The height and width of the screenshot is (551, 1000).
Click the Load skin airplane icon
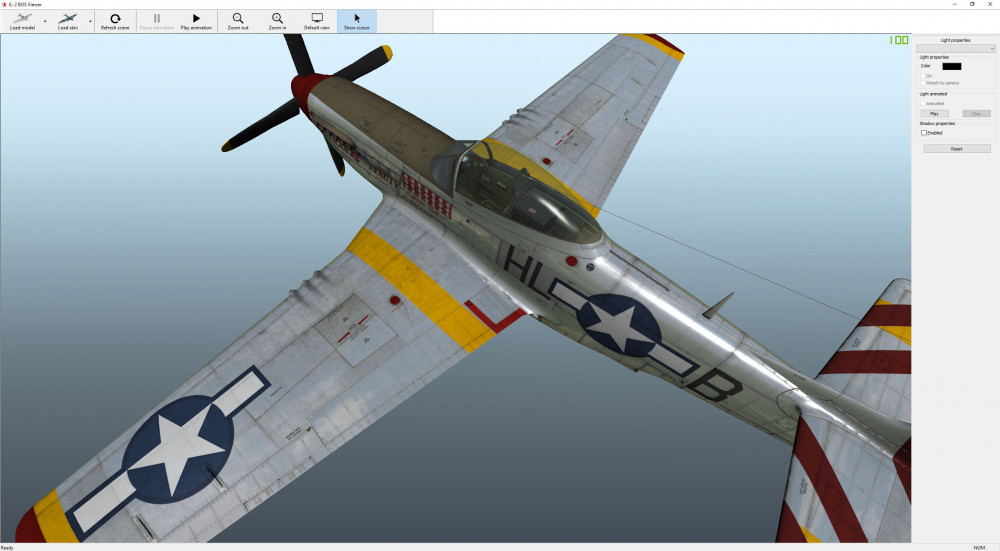68,19
